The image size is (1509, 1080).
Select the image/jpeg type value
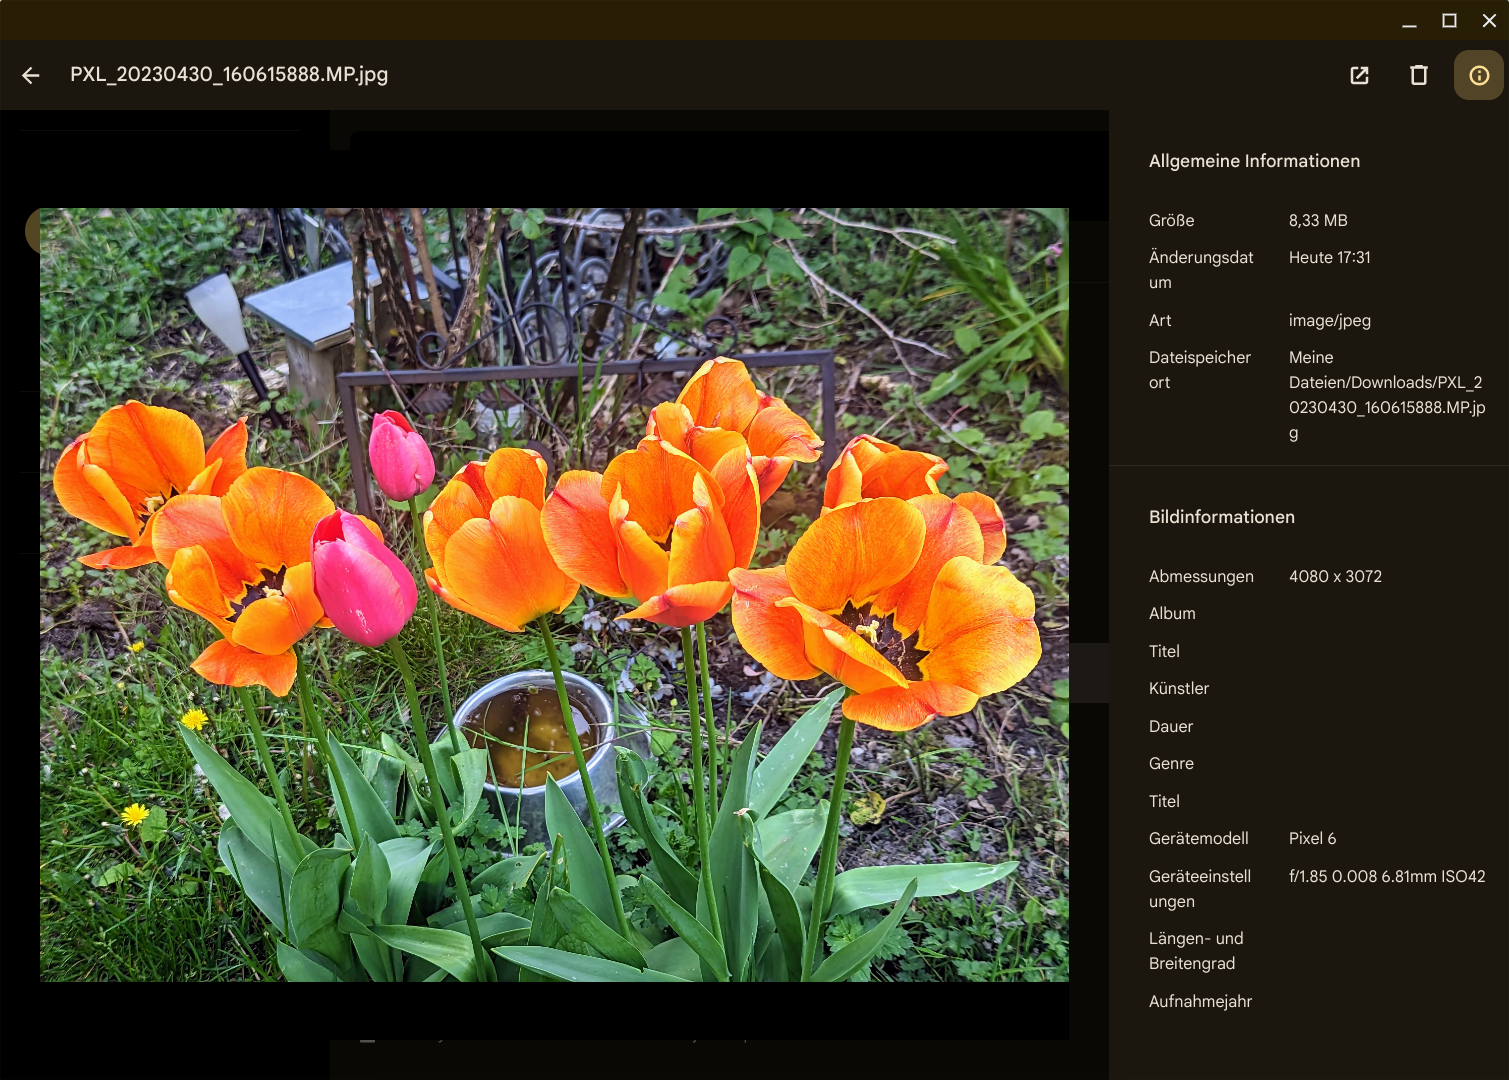click(1329, 320)
